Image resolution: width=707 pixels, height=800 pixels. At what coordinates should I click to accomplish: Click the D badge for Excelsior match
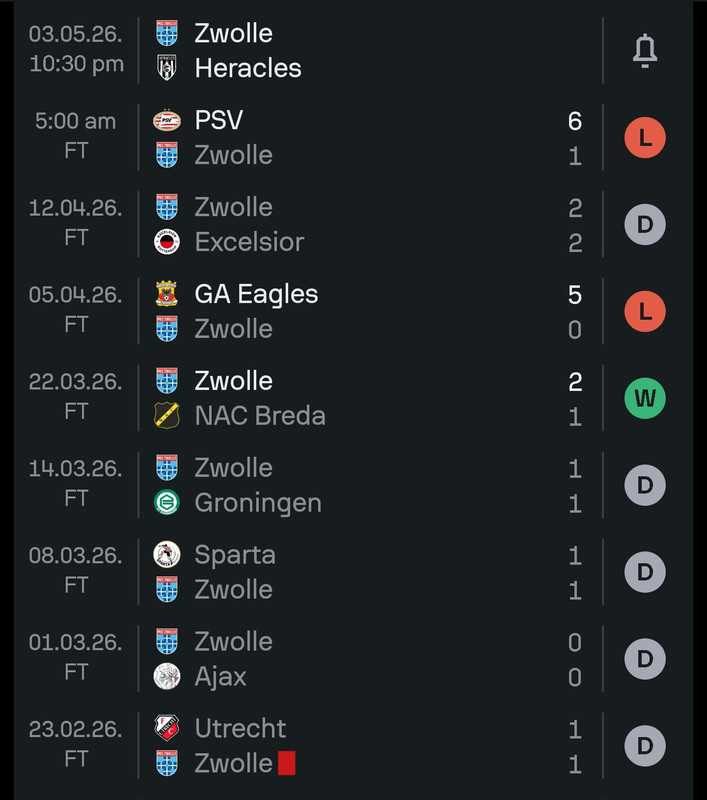click(645, 225)
